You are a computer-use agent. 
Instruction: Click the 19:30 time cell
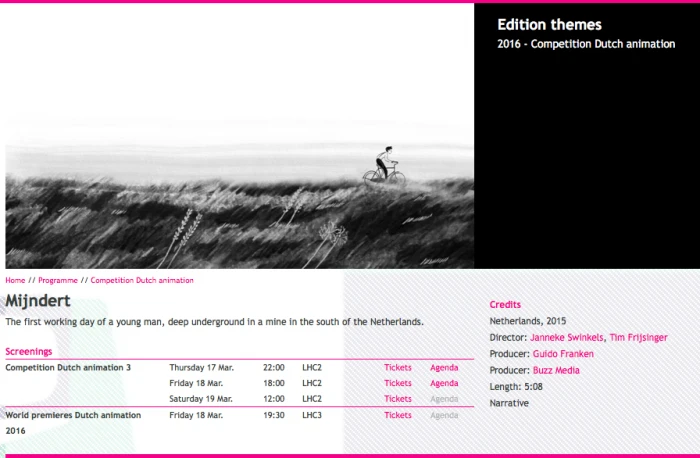point(274,415)
